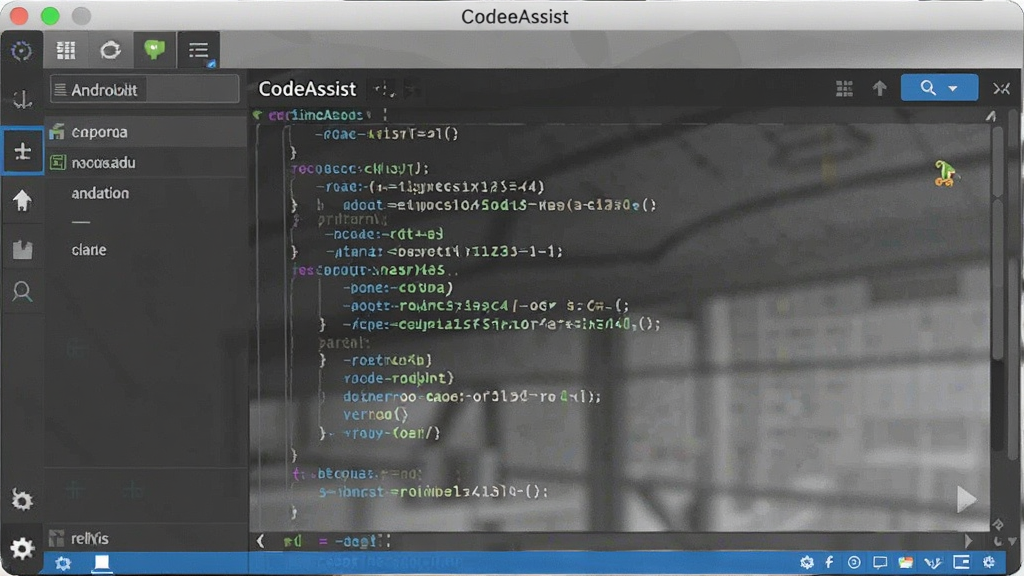Click the rightmost gear in status bar
1024x576 pixels.
point(989,562)
